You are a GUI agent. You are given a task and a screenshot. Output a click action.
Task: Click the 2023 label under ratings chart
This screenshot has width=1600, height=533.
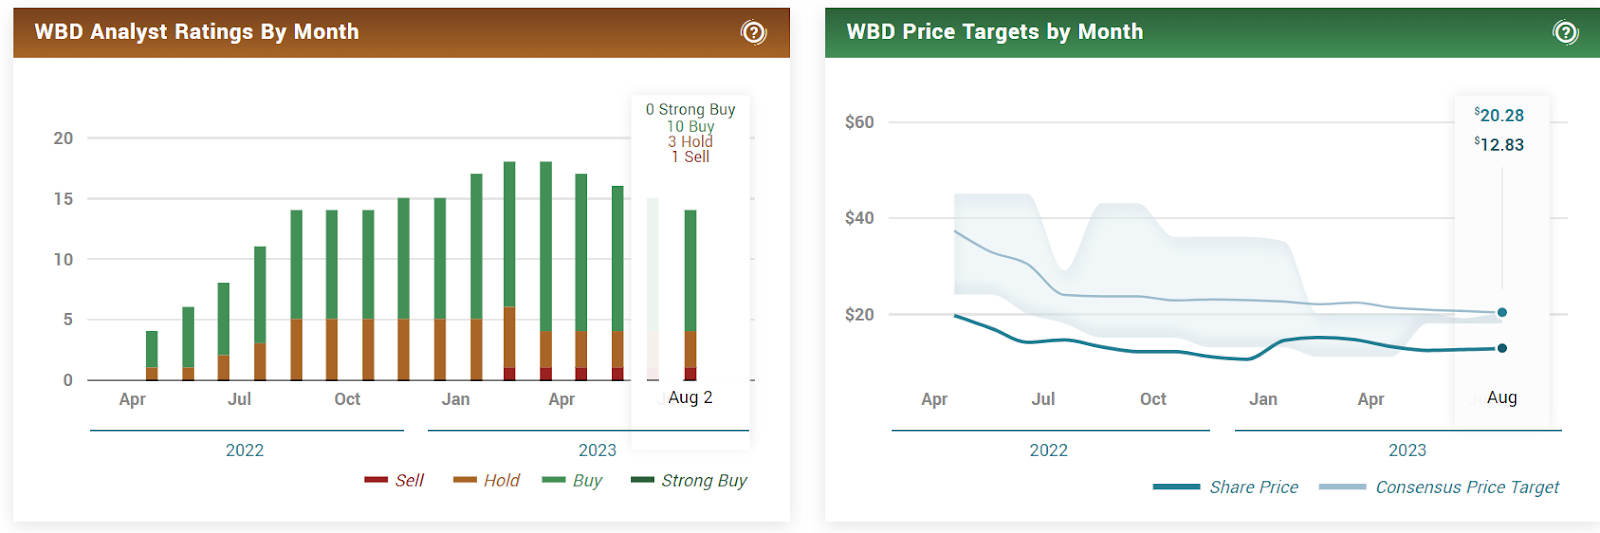tap(597, 450)
